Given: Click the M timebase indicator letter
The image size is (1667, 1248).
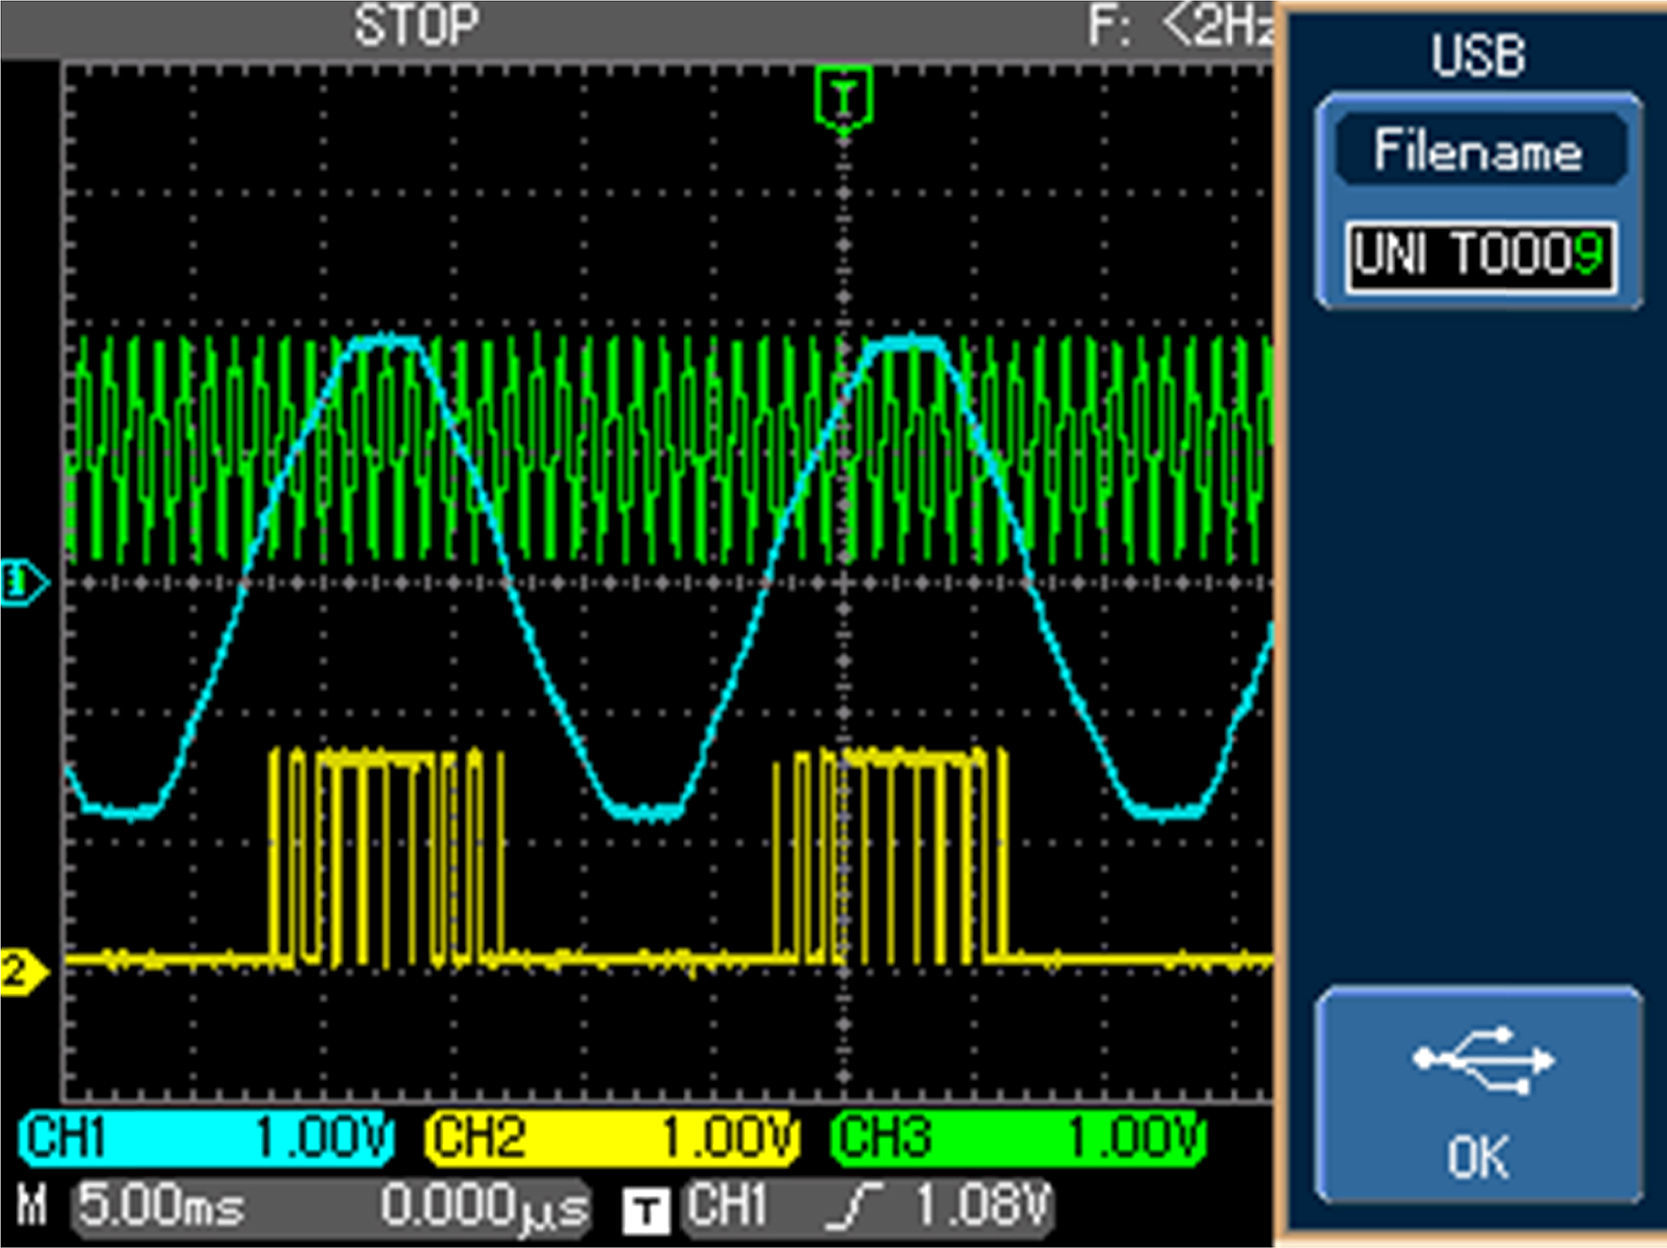Looking at the screenshot, I should 32,1207.
